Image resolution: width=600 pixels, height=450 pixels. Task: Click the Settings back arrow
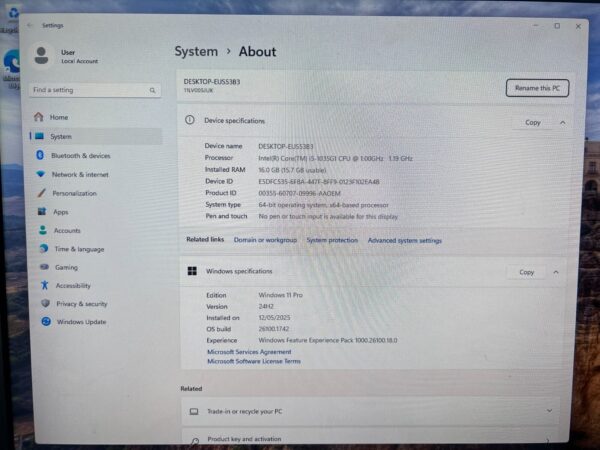click(x=30, y=25)
